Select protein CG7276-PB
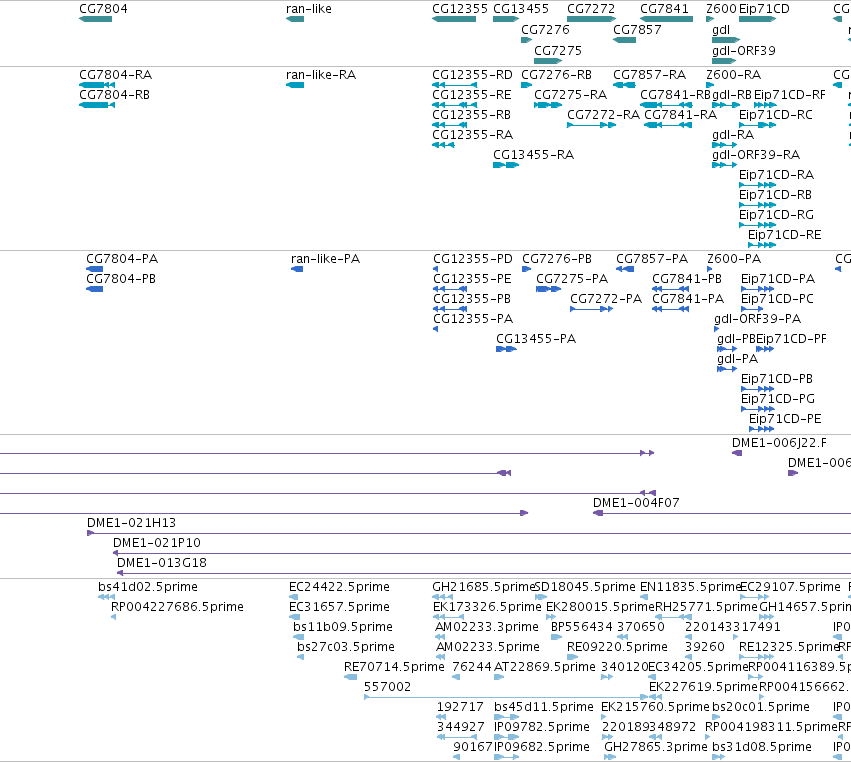The image size is (851, 762). point(557,258)
